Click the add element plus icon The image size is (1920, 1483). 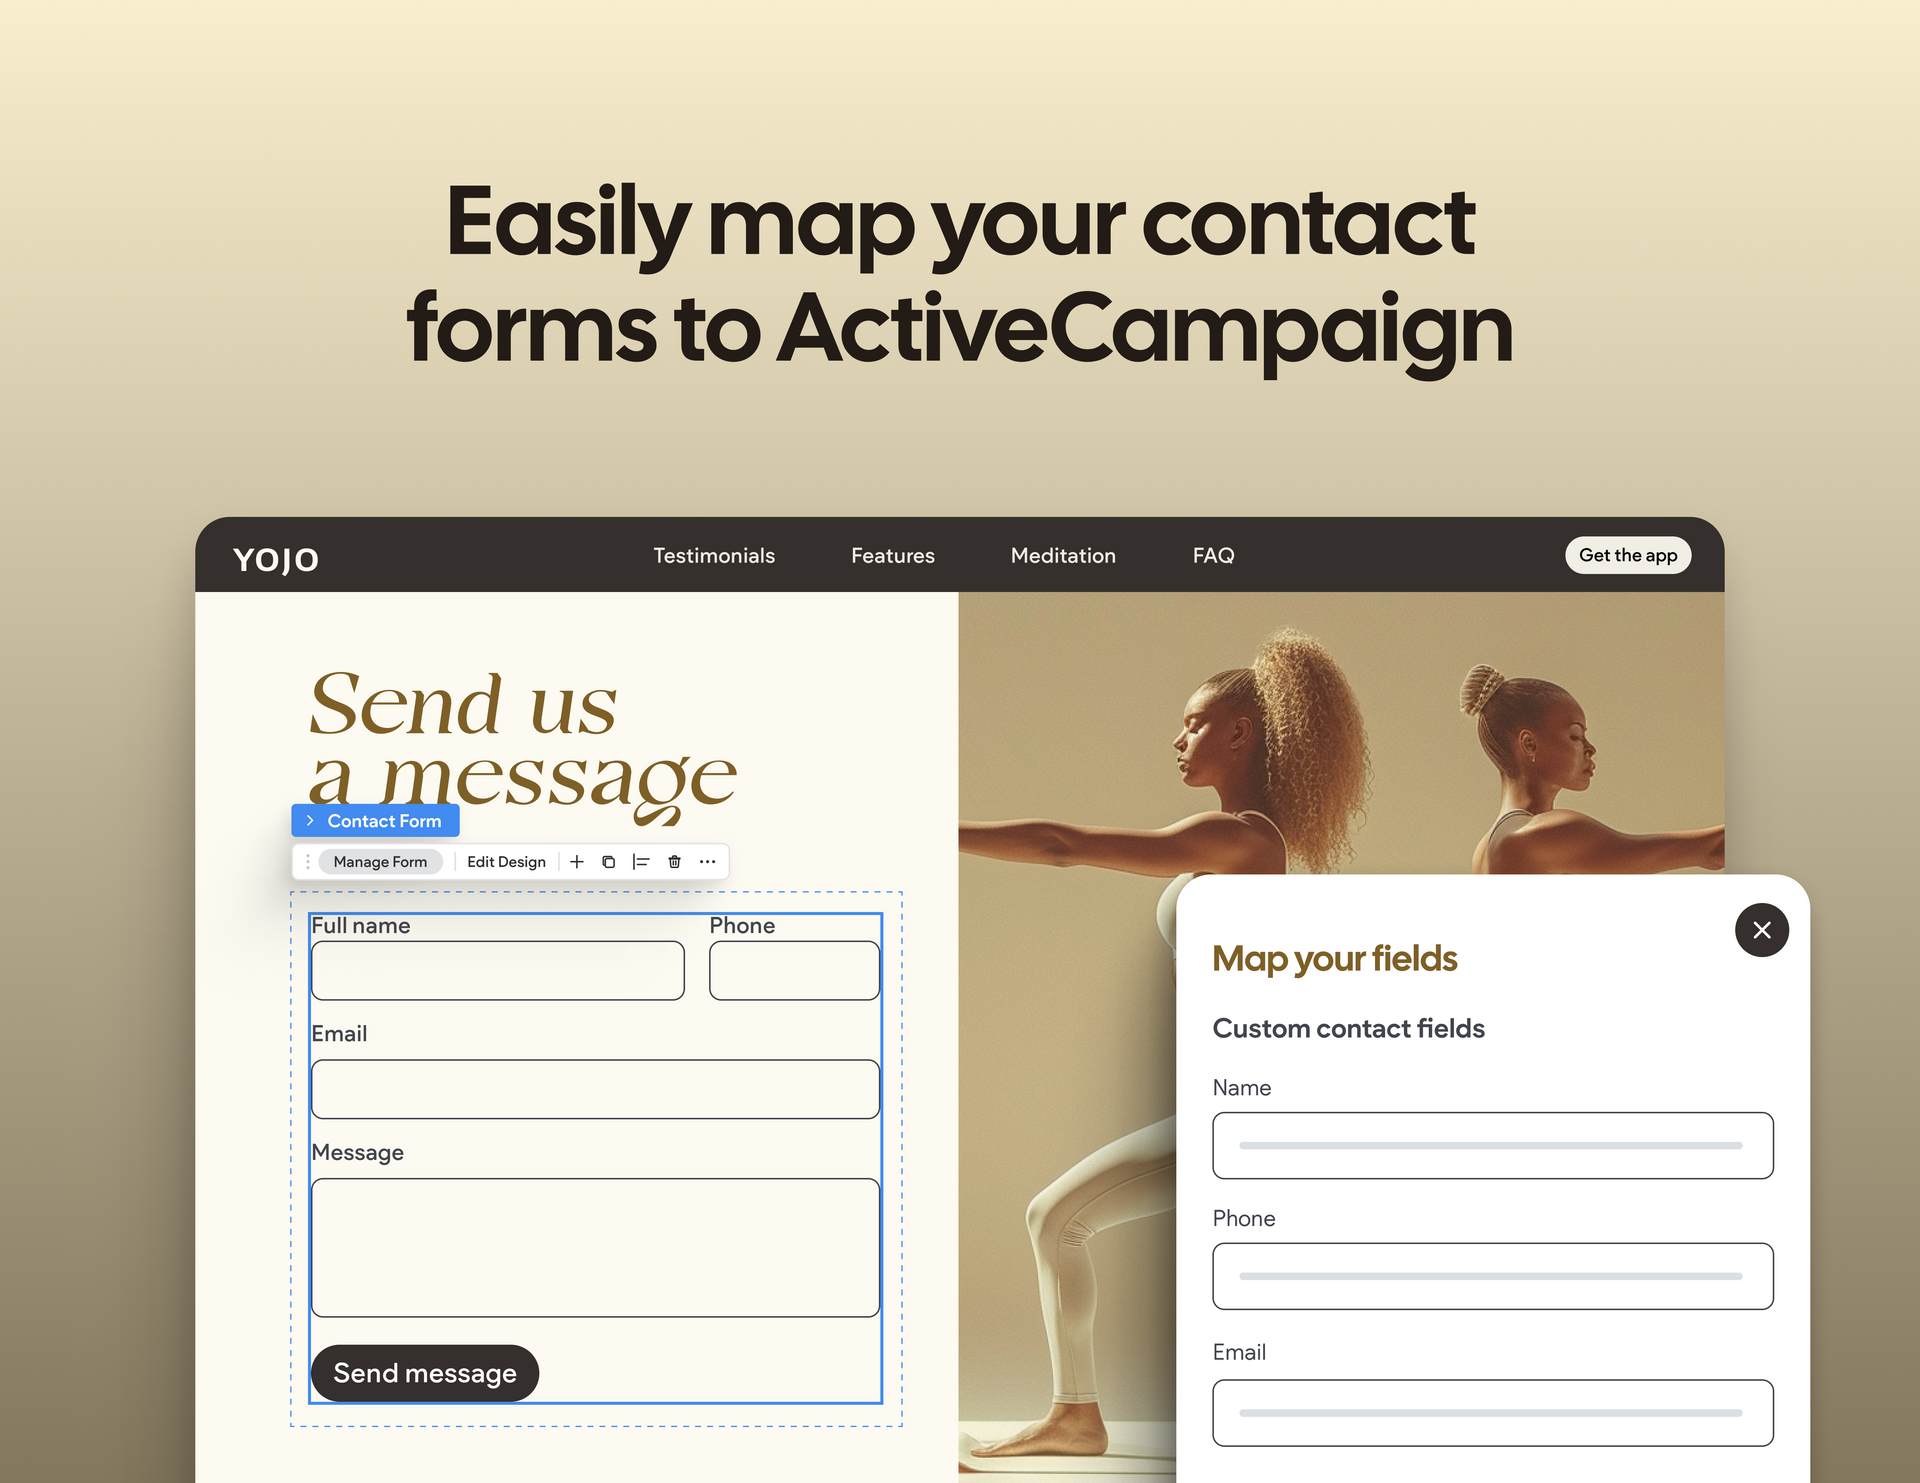coord(578,861)
